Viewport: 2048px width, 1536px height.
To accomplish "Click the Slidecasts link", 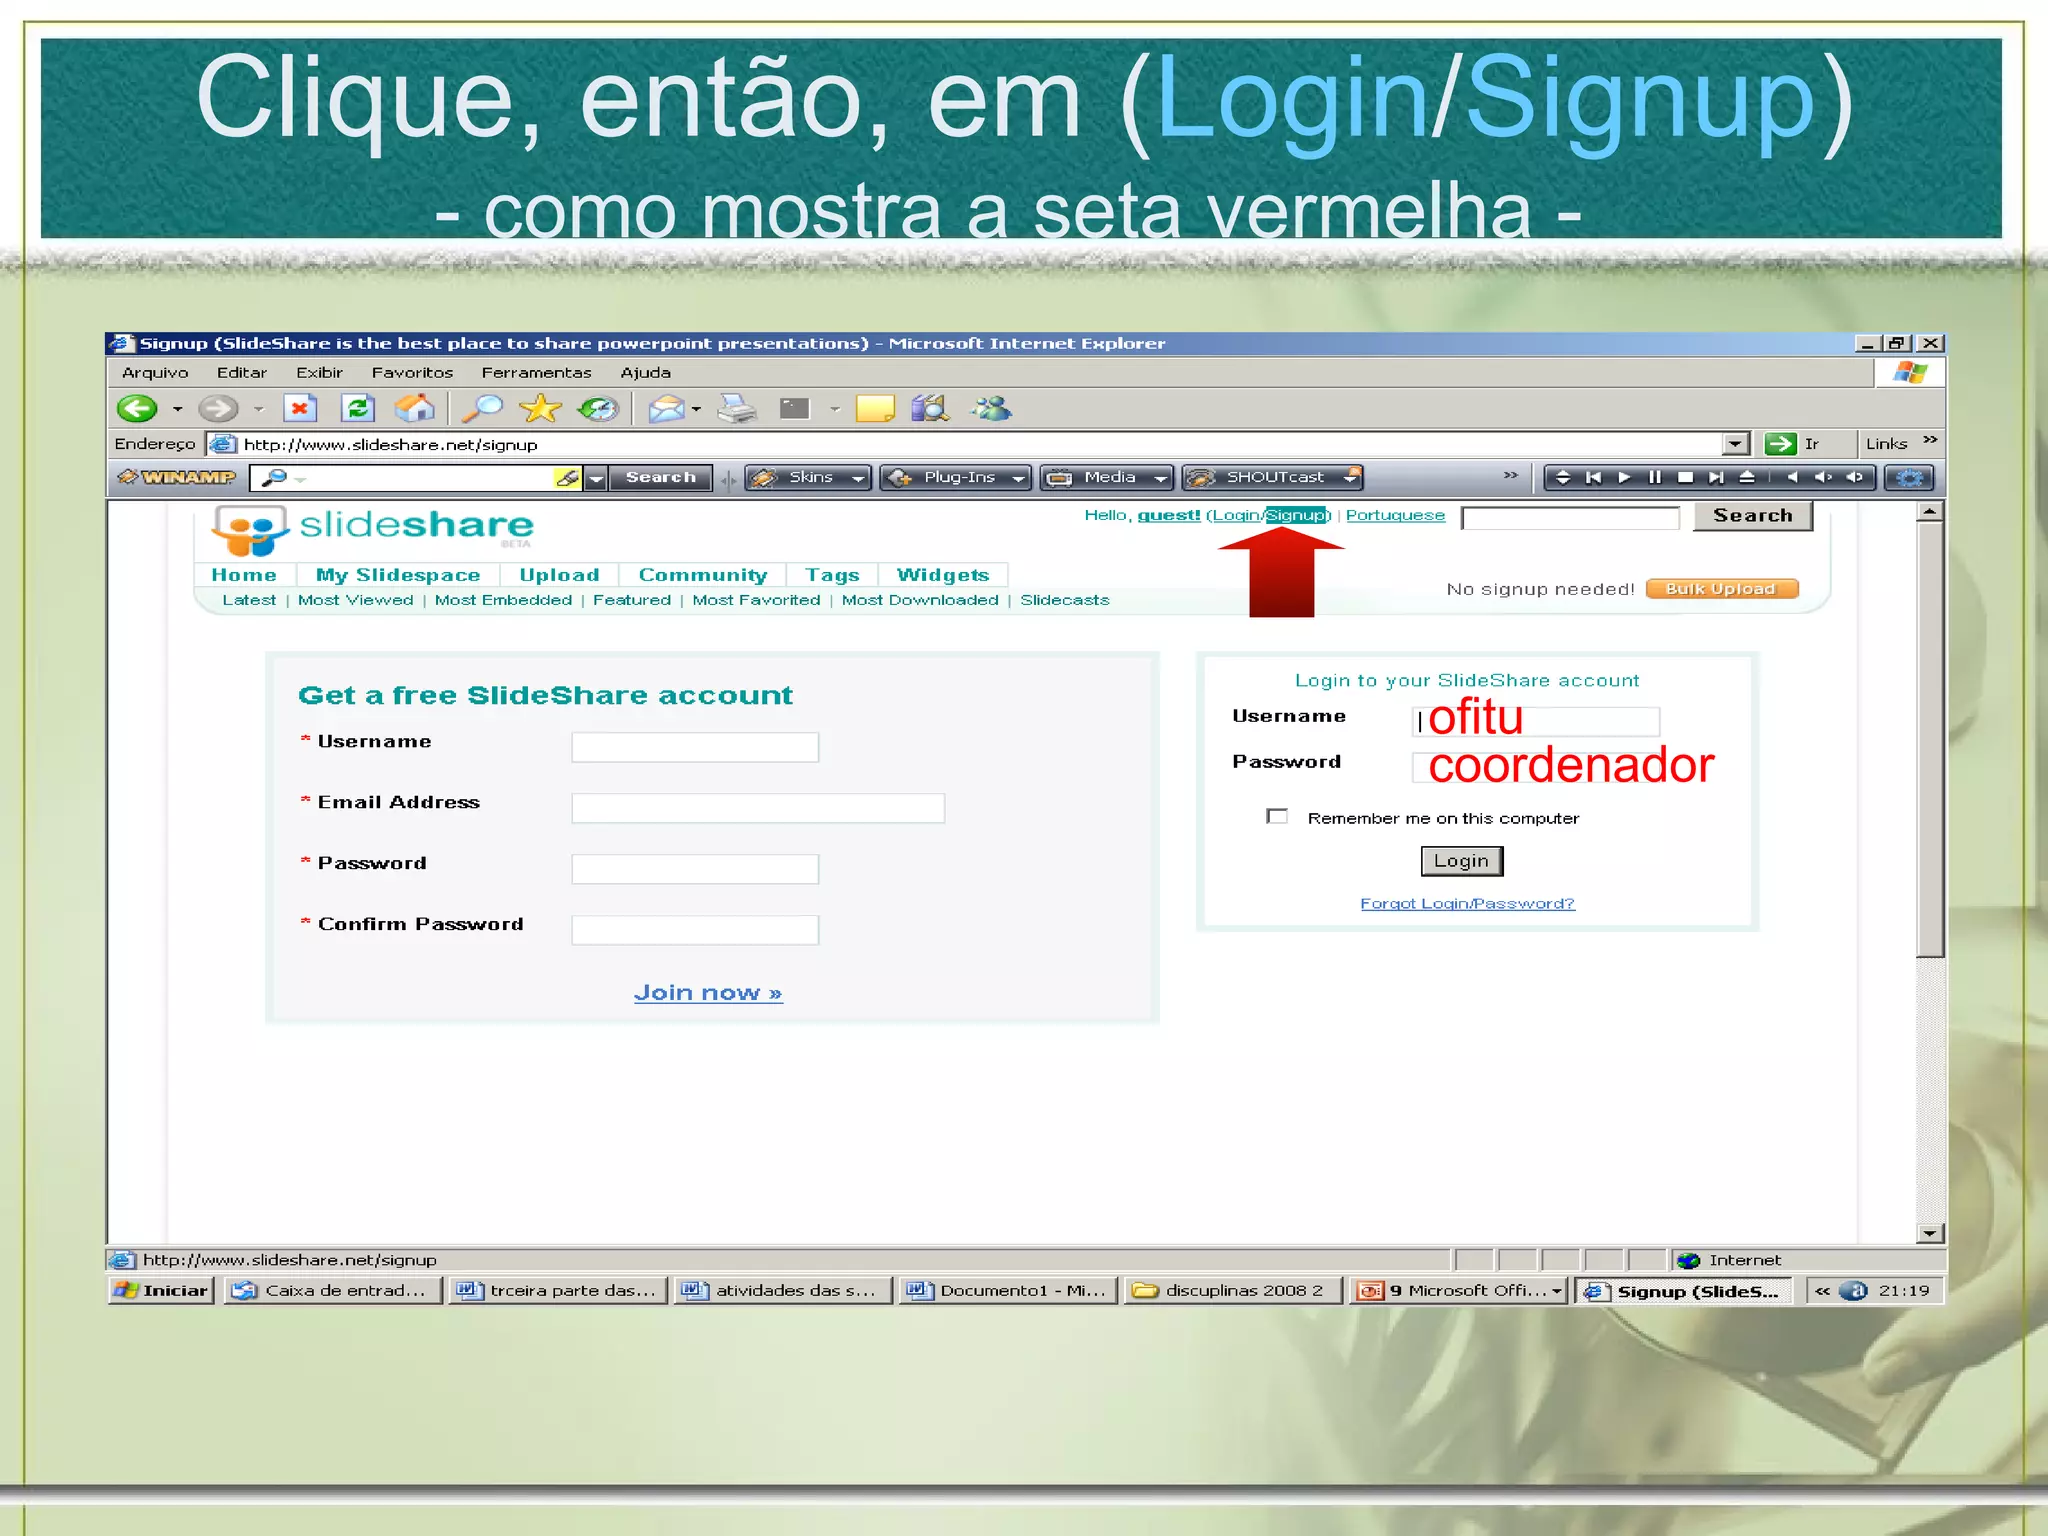I will click(x=1064, y=600).
